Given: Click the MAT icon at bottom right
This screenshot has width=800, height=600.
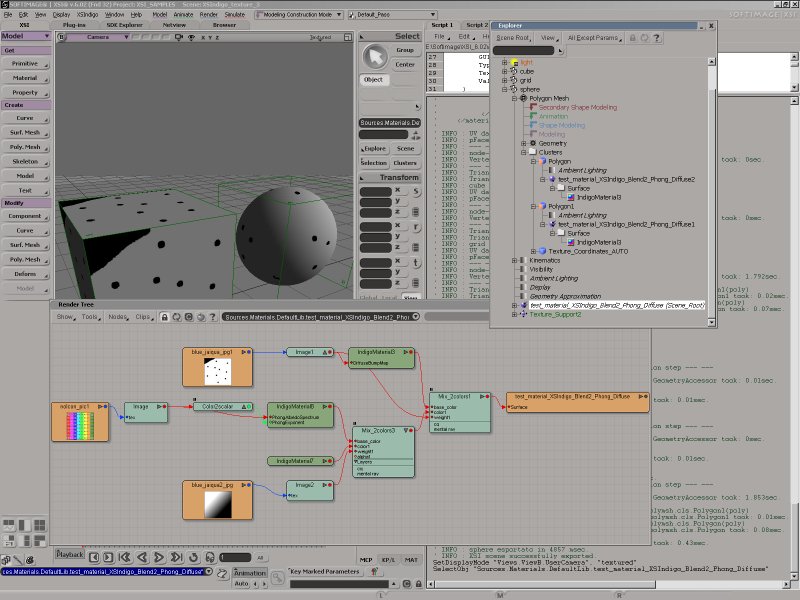Looking at the screenshot, I should (x=410, y=560).
